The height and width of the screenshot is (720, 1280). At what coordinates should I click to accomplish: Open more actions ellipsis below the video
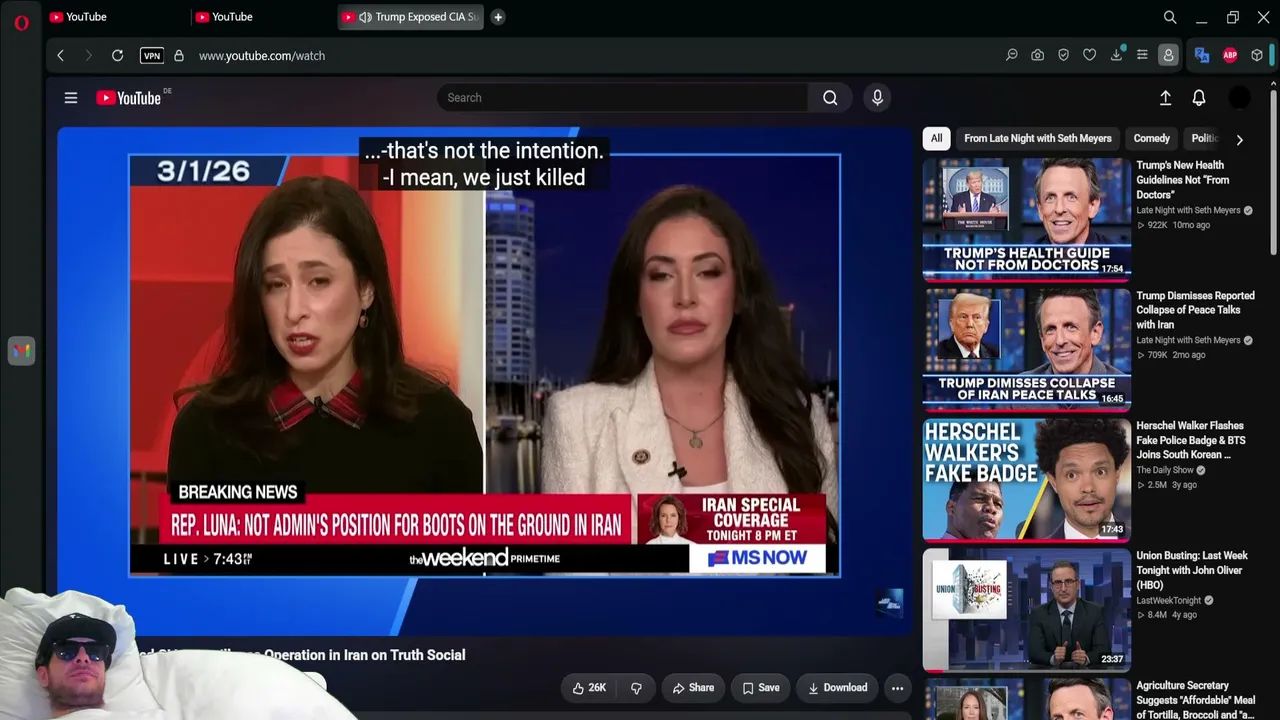pos(897,688)
